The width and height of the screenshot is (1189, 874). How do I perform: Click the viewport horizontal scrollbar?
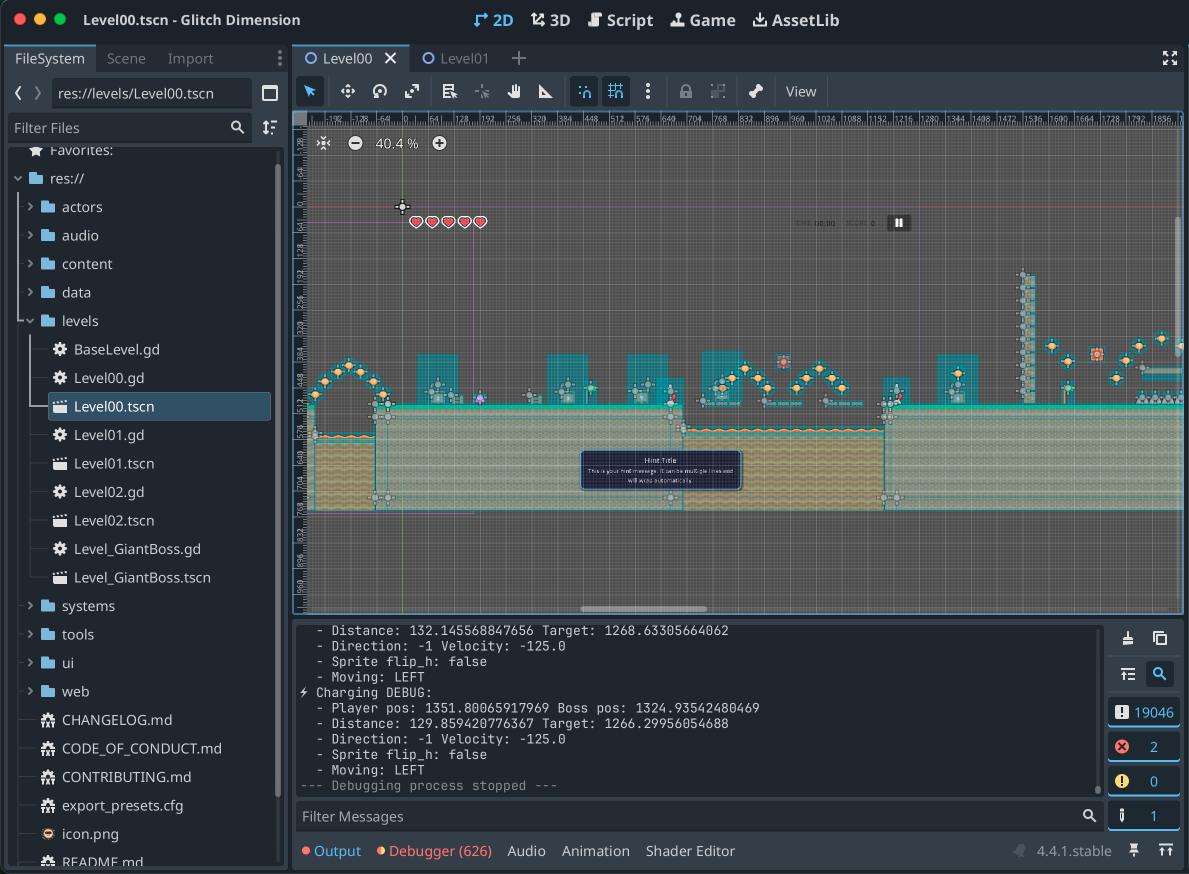coord(644,608)
